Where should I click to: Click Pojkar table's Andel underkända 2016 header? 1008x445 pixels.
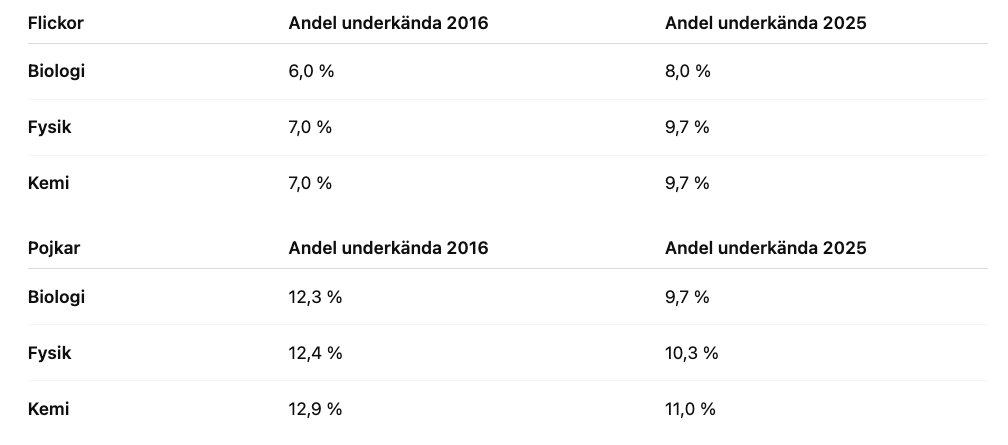coord(388,248)
